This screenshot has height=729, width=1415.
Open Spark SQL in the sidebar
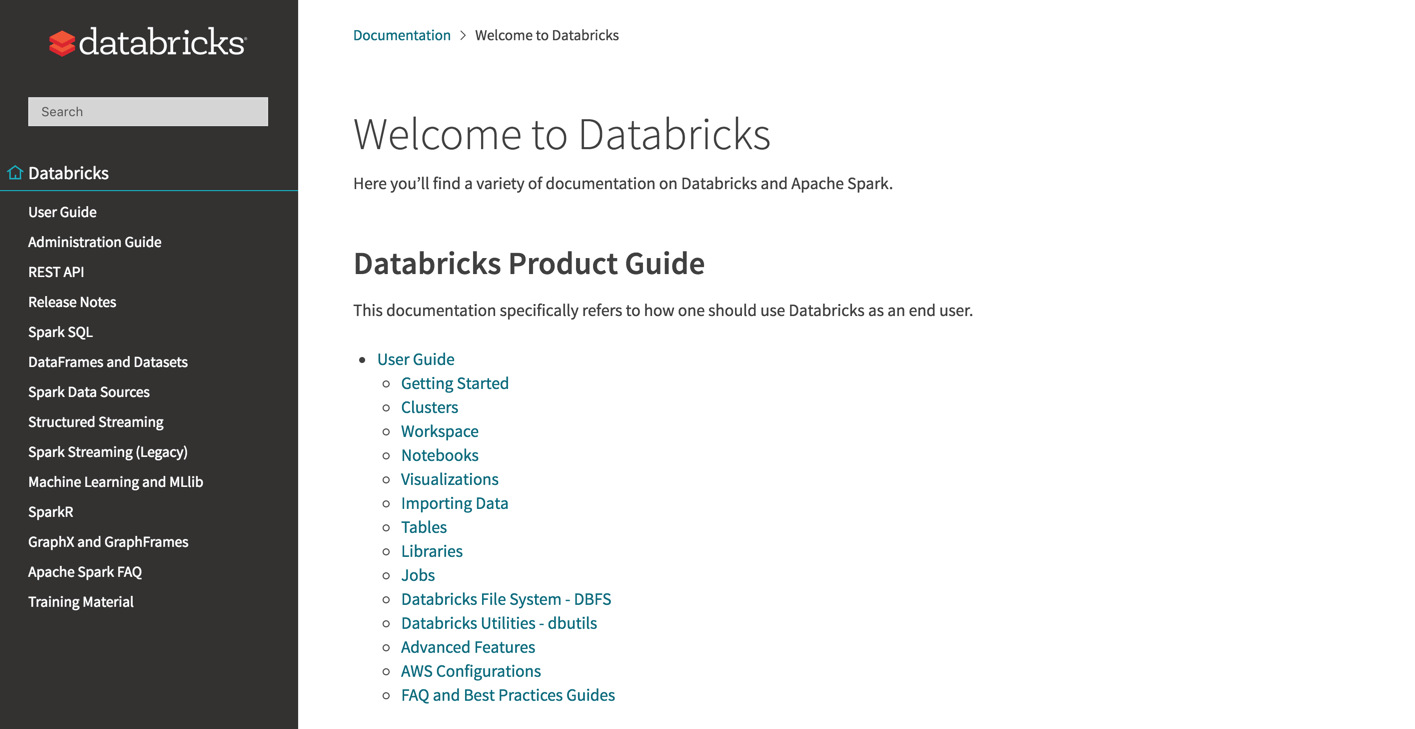pyautogui.click(x=60, y=332)
